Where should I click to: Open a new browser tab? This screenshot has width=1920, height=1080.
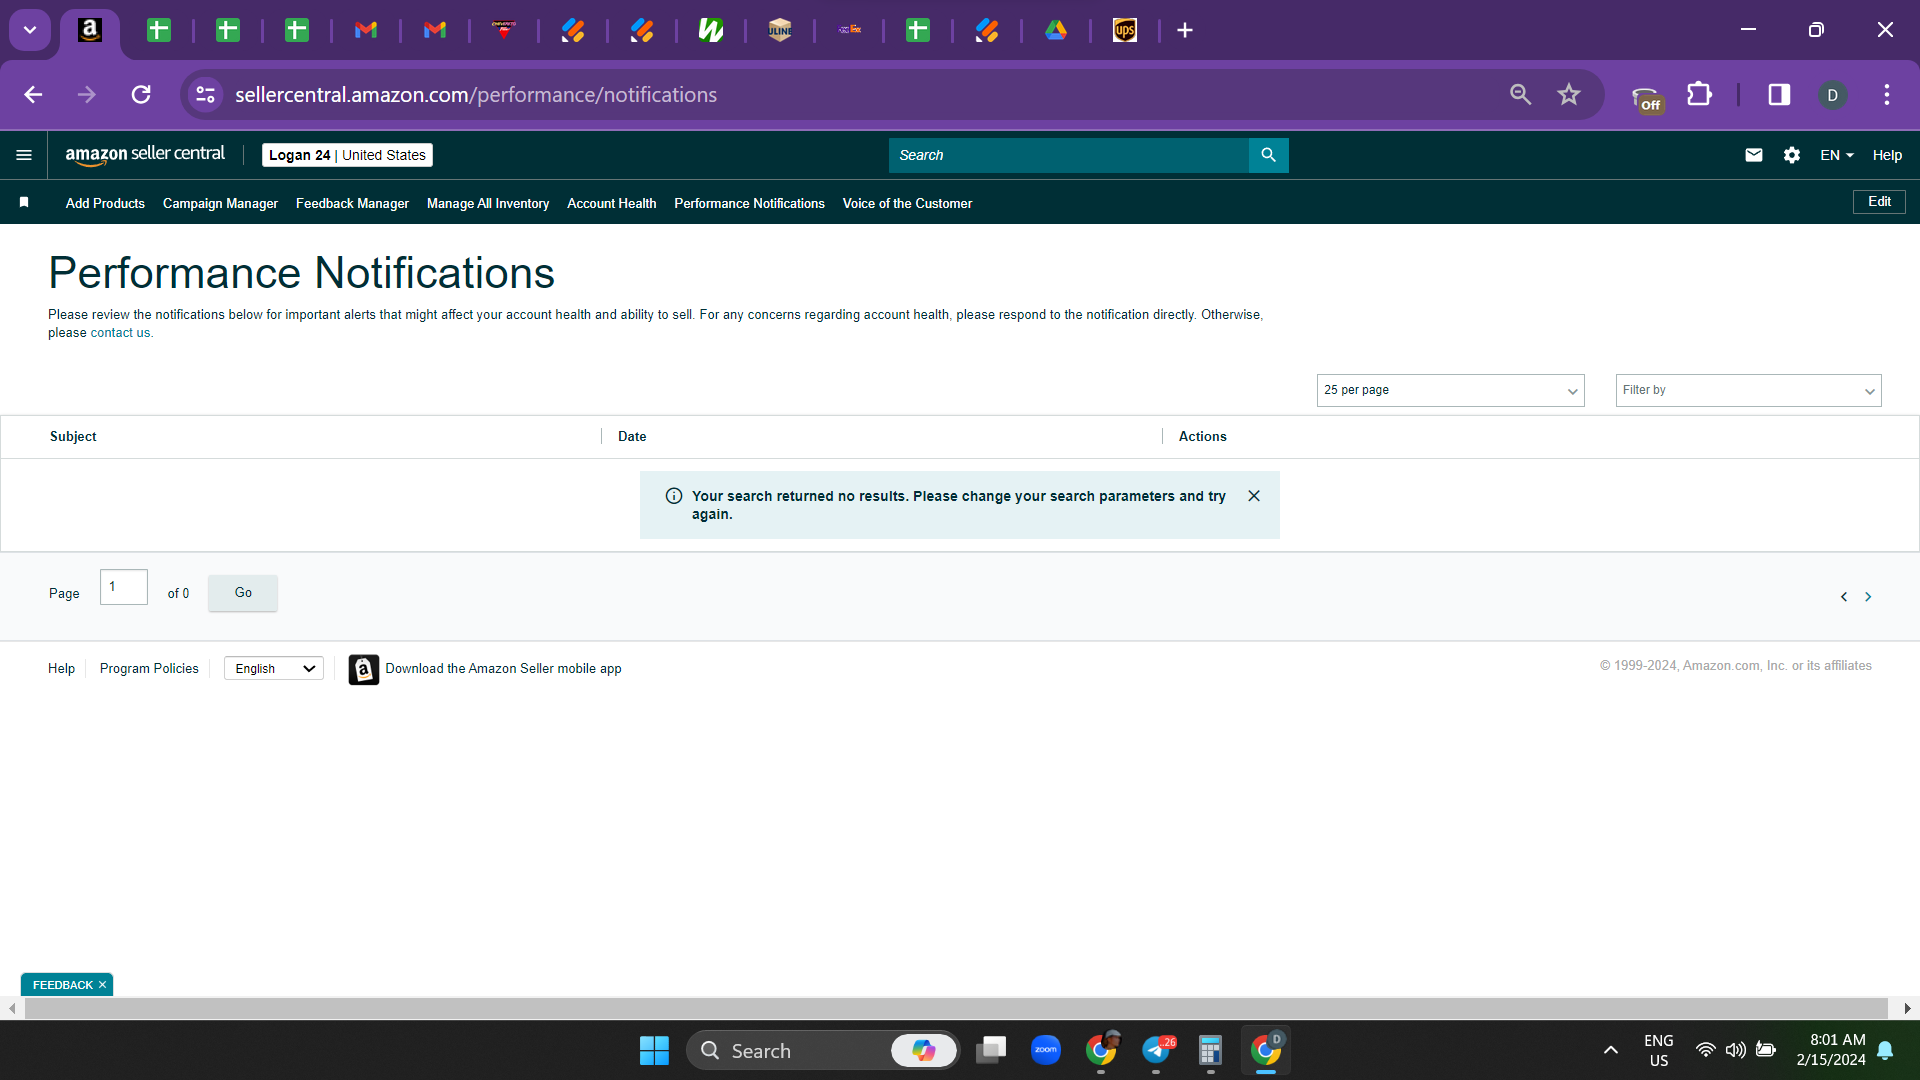click(x=1185, y=30)
